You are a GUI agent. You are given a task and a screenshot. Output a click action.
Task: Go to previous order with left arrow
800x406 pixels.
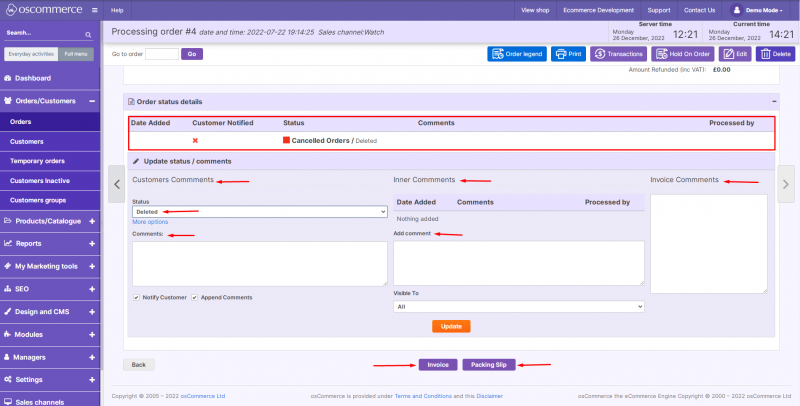click(x=115, y=183)
